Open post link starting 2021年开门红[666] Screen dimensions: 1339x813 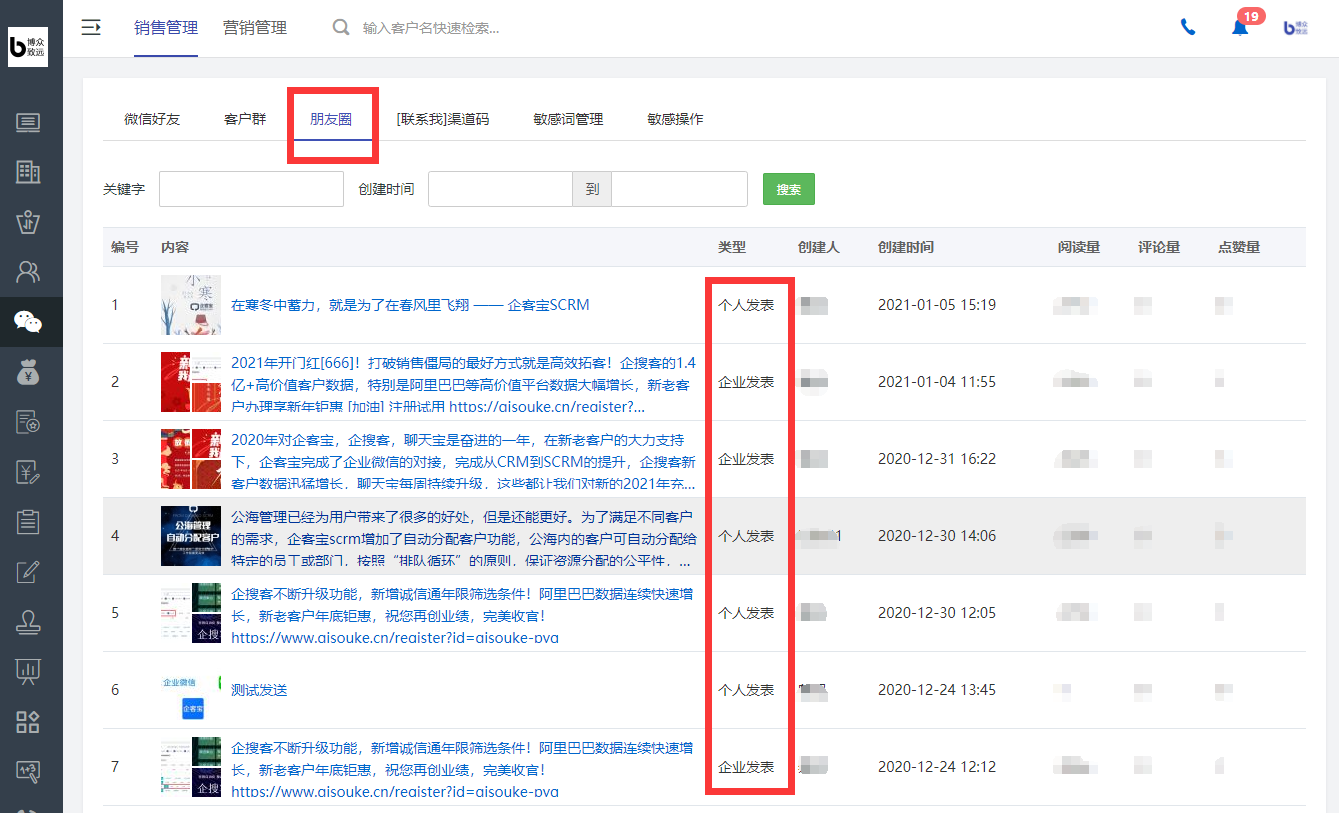click(463, 384)
